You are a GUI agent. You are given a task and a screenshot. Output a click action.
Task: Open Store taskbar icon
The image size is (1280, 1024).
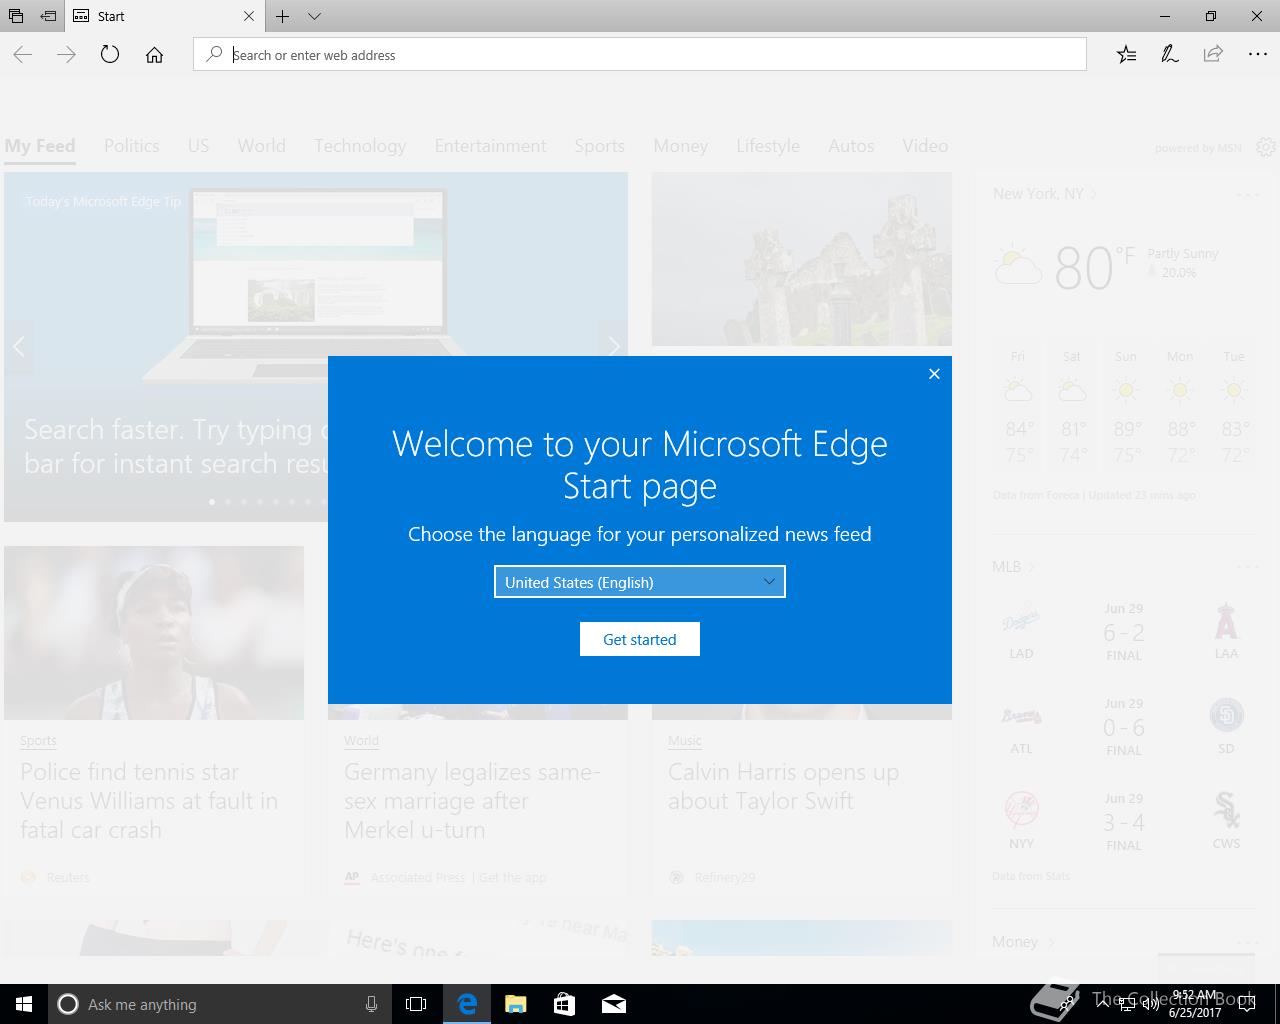tap(564, 1004)
